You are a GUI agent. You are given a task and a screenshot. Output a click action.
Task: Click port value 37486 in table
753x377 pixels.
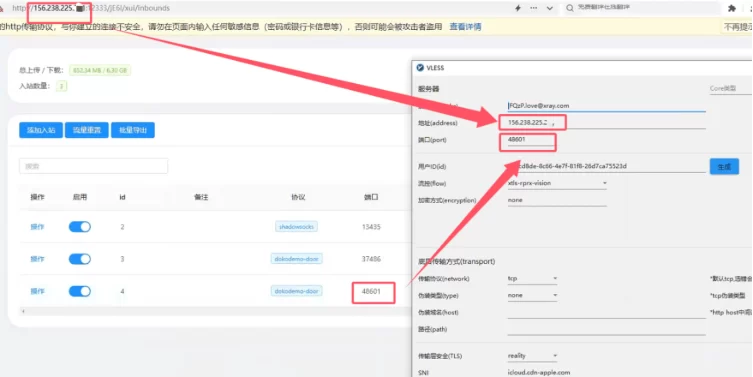click(x=371, y=259)
